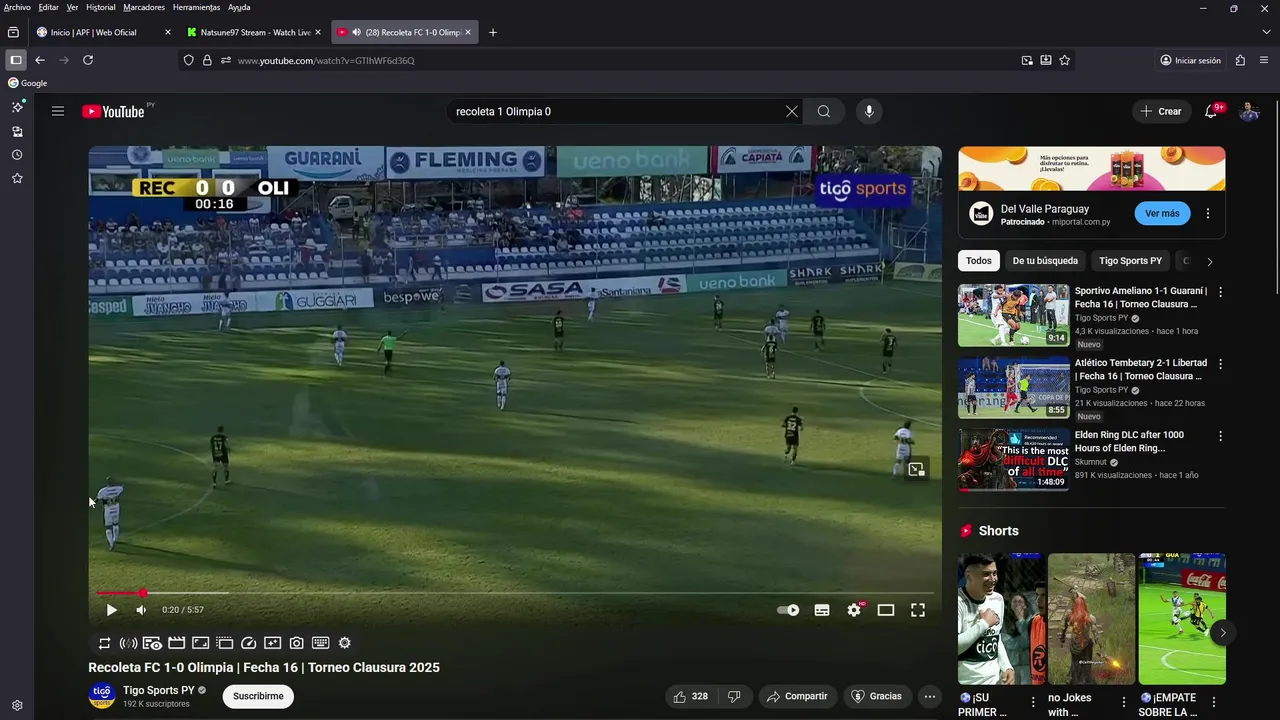1280x720 pixels.
Task: Toggle the autoplay switch
Action: 788,610
